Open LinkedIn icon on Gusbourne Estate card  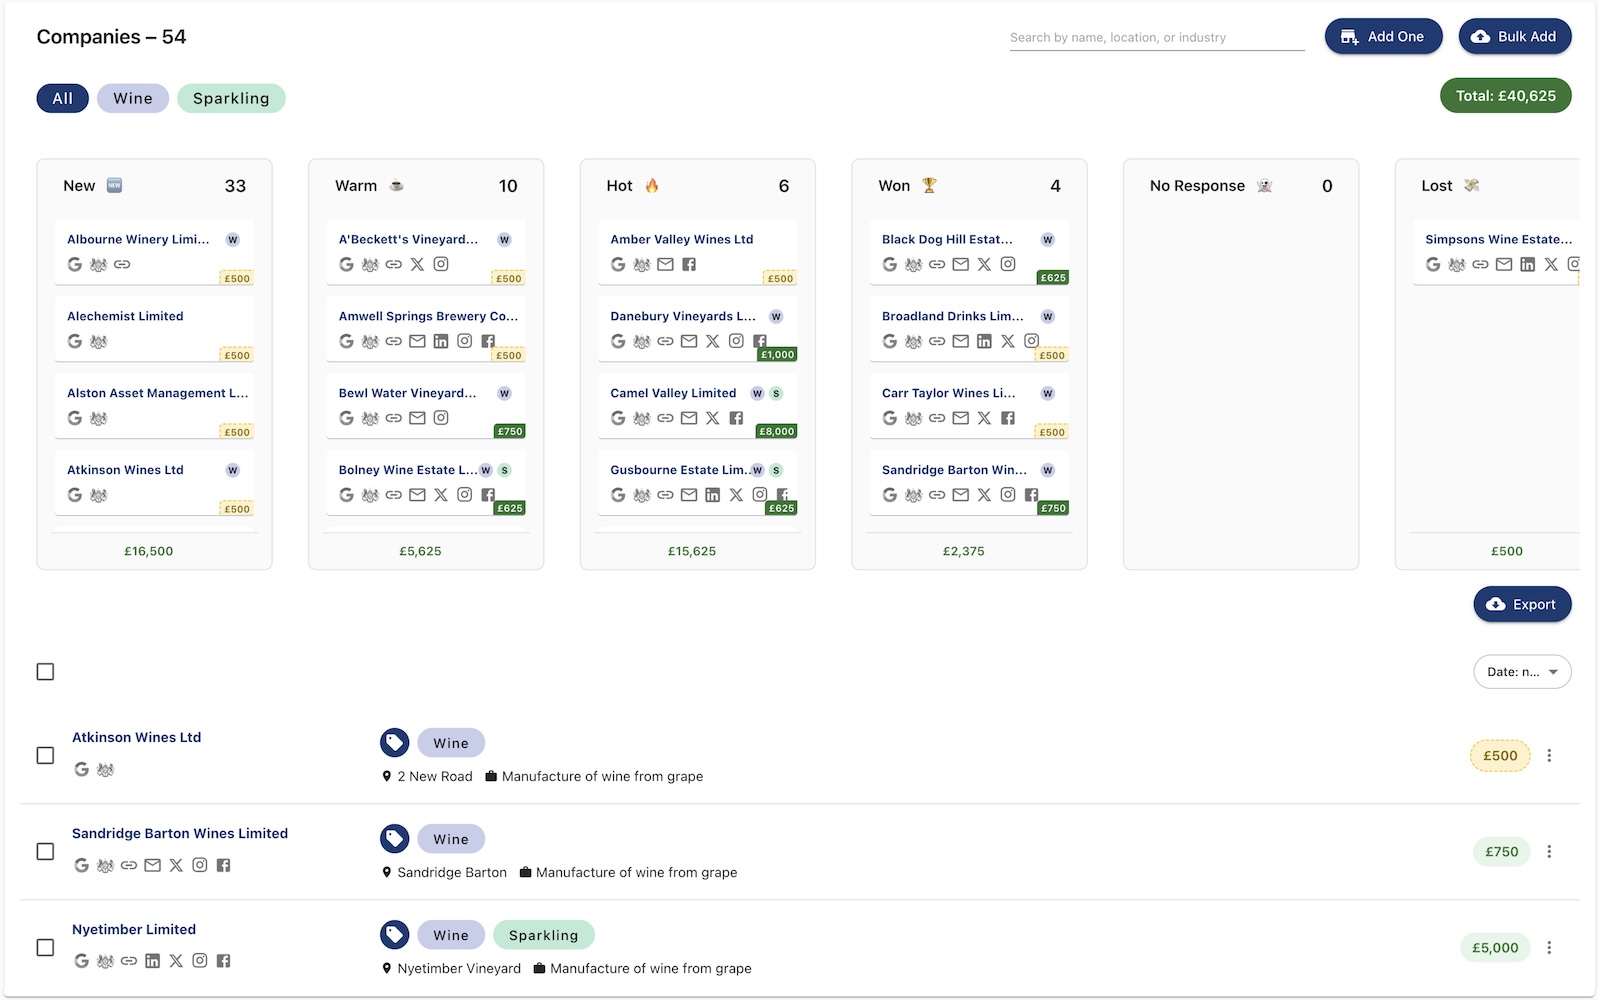click(x=712, y=496)
